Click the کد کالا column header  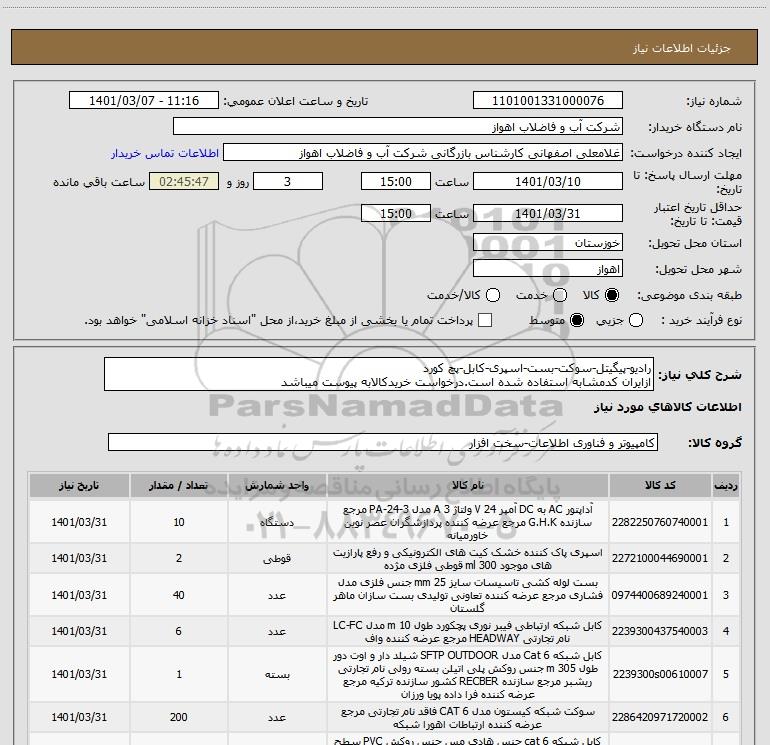tap(660, 485)
